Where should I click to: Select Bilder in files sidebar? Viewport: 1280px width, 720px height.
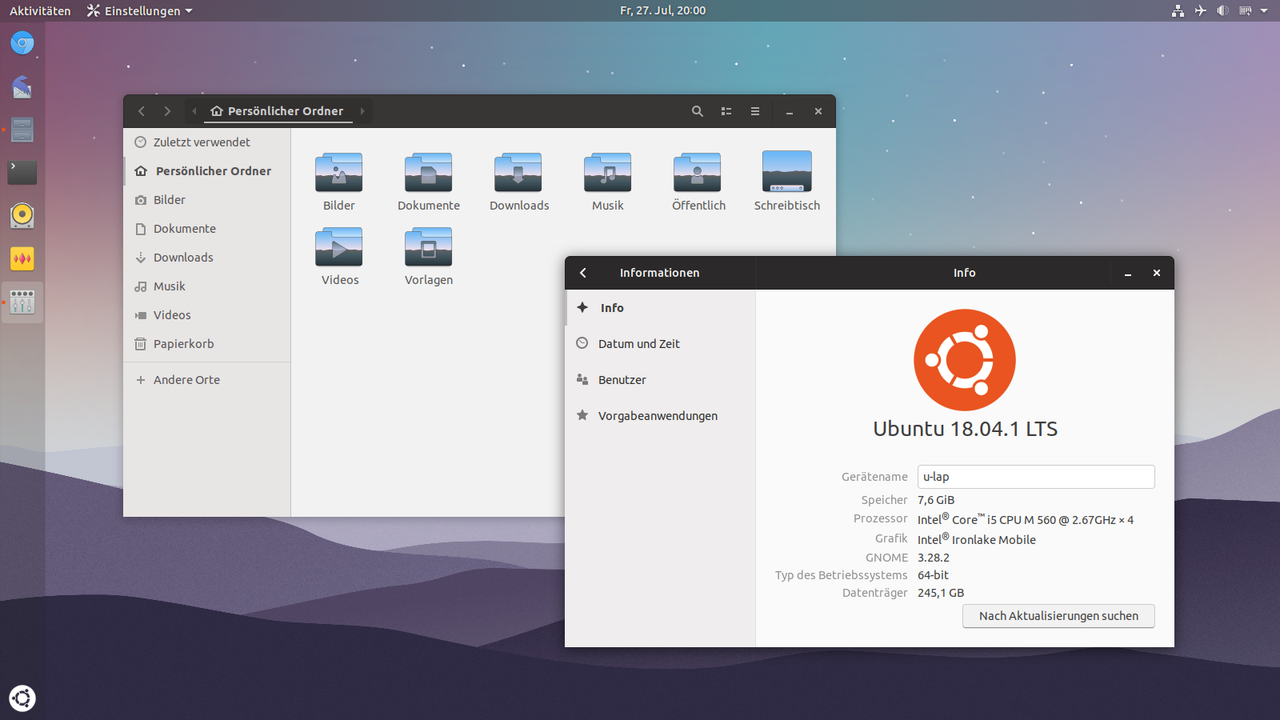pos(207,200)
